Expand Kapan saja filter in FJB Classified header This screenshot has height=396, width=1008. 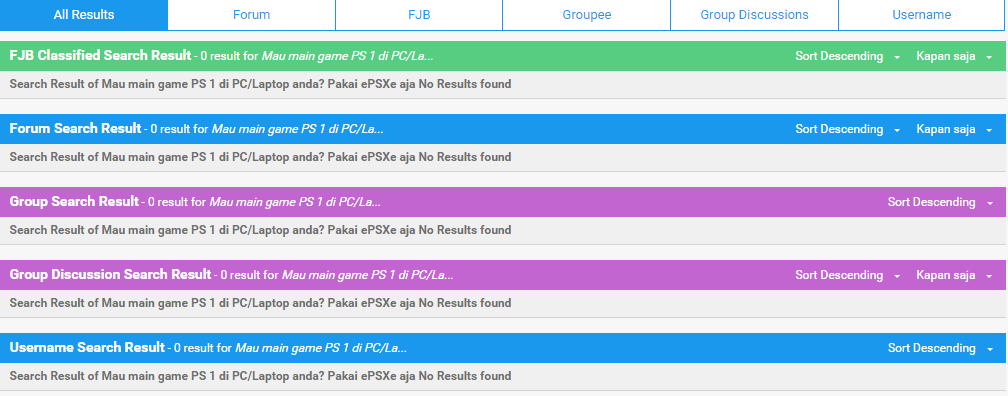(955, 56)
